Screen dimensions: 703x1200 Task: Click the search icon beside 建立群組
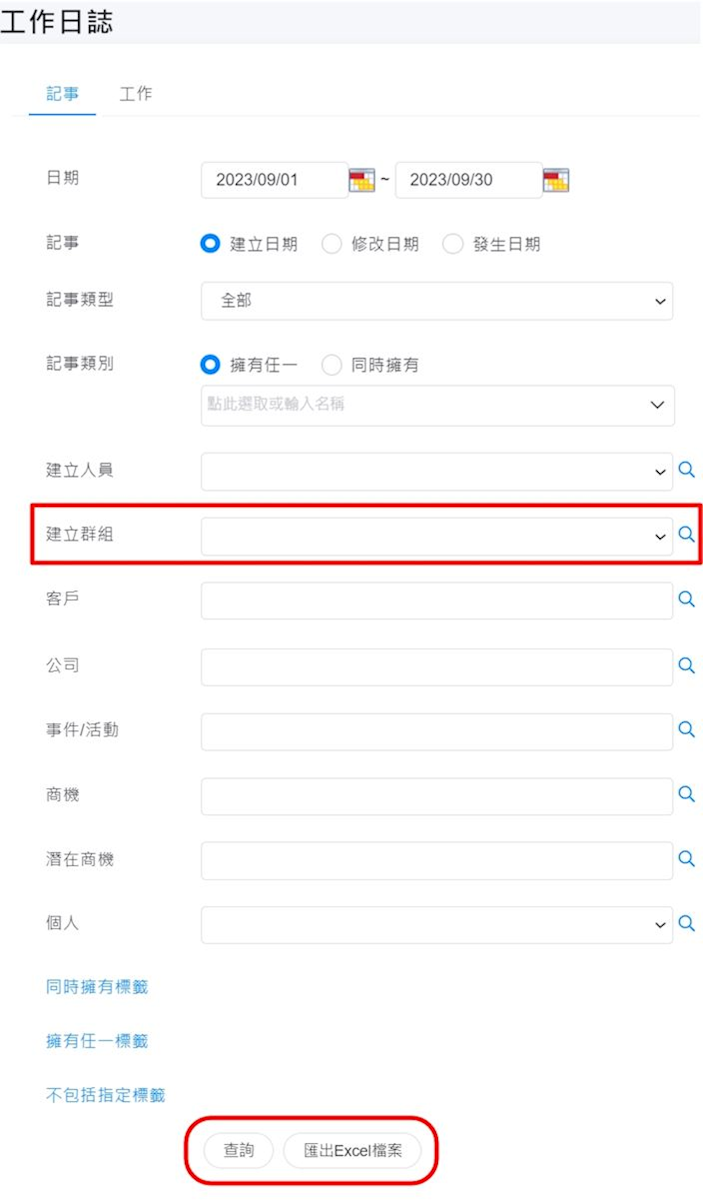687,535
